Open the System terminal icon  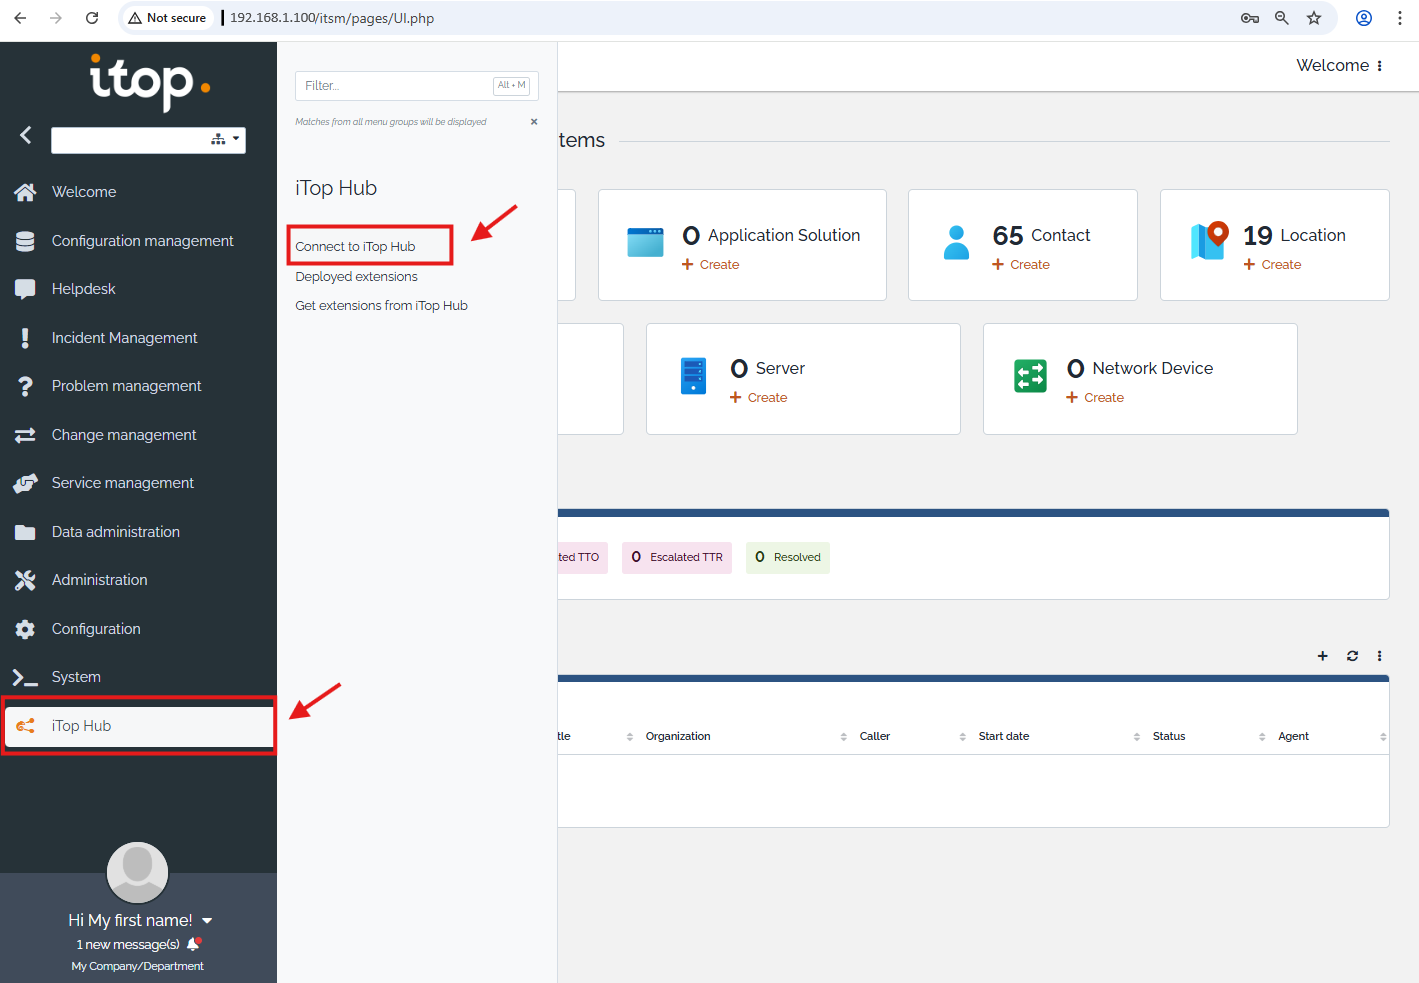point(25,677)
